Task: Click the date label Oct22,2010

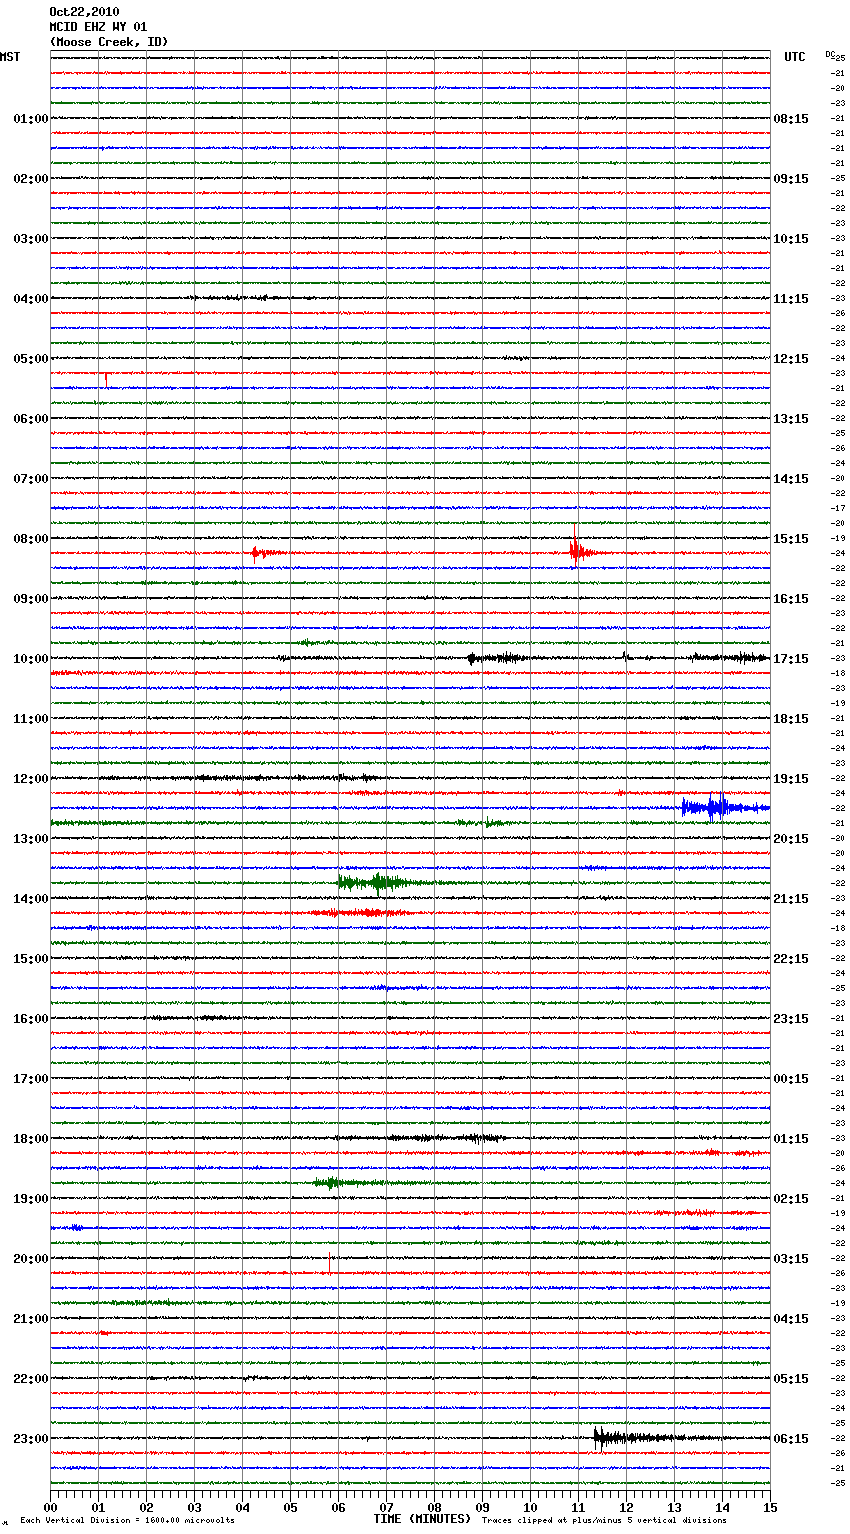Action: (x=84, y=12)
